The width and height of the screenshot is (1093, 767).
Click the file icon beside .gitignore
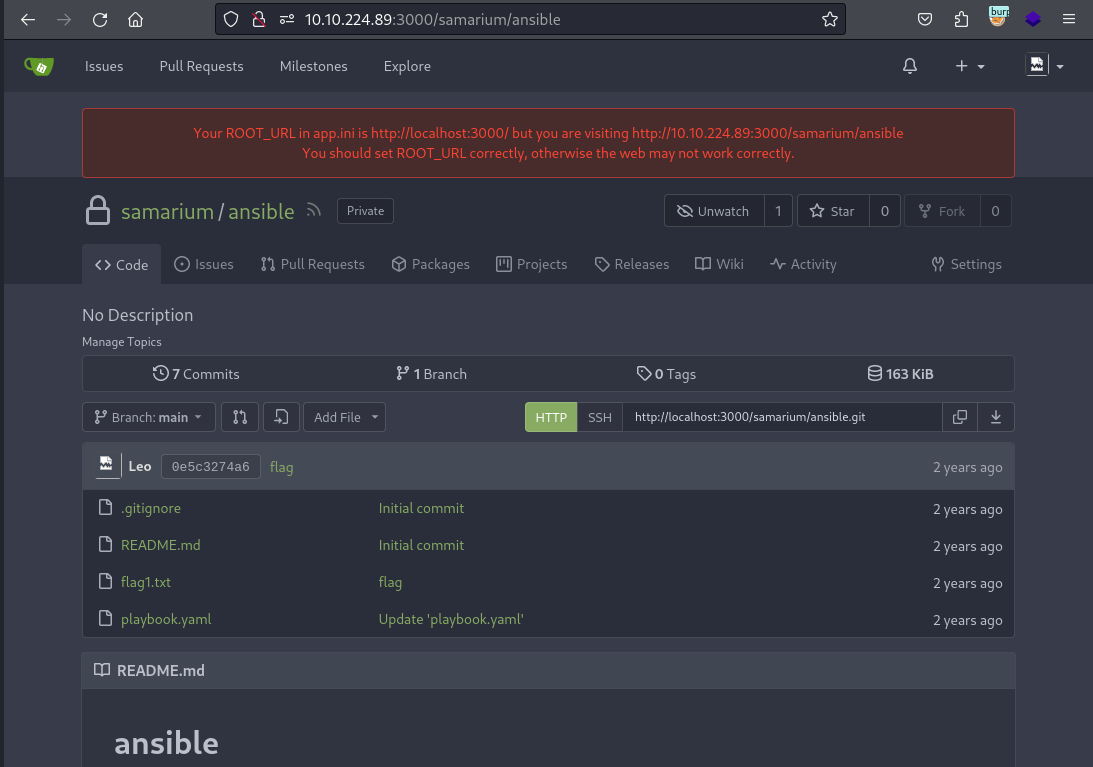[105, 508]
